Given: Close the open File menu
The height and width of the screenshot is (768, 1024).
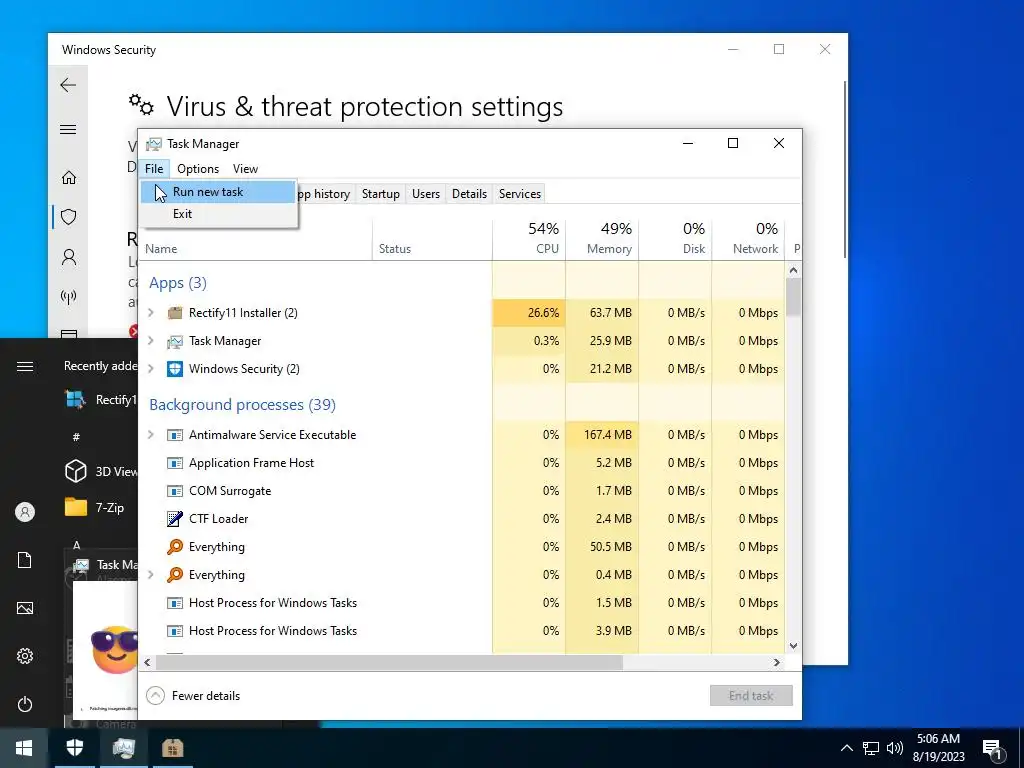Looking at the screenshot, I should [x=154, y=168].
